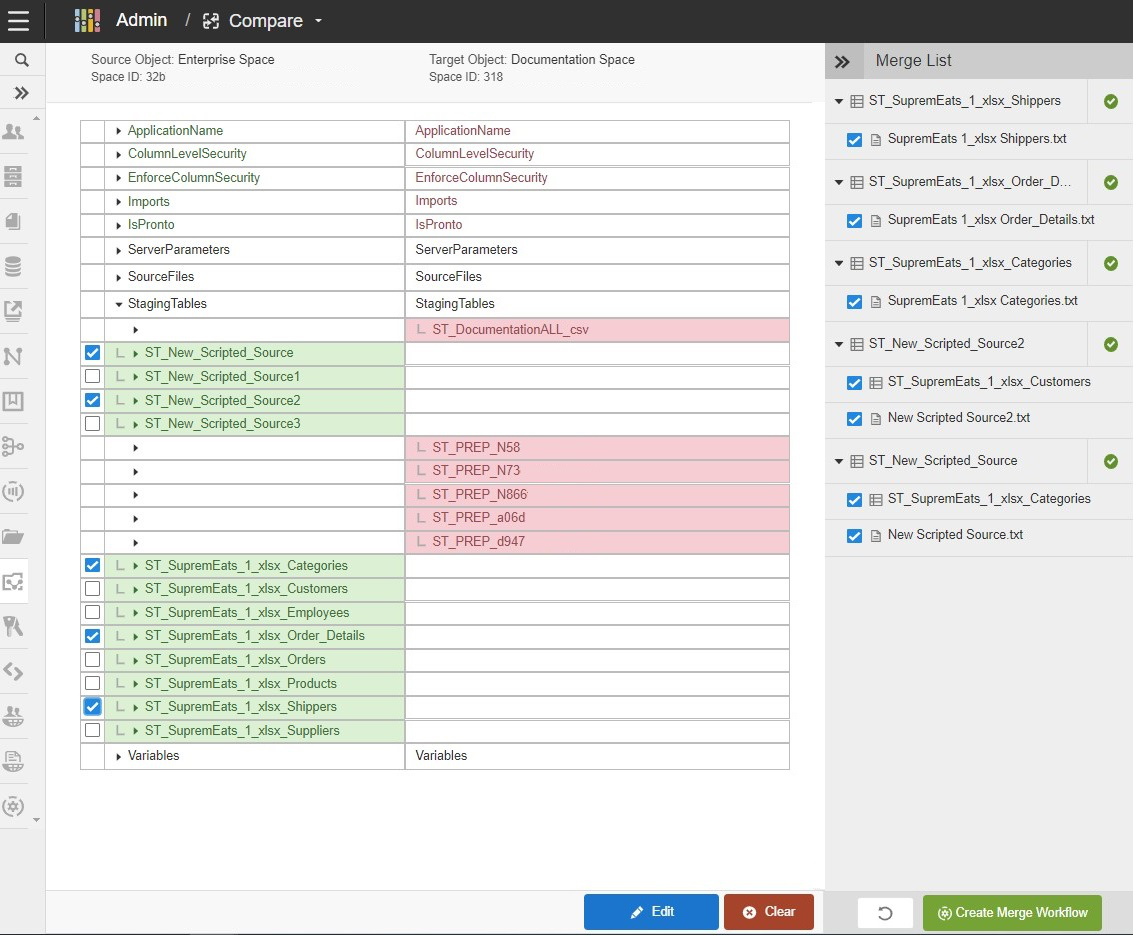Click the green status check for ST_SupremEats_1_xlsx_Shippers
The image size is (1133, 936).
(1110, 101)
